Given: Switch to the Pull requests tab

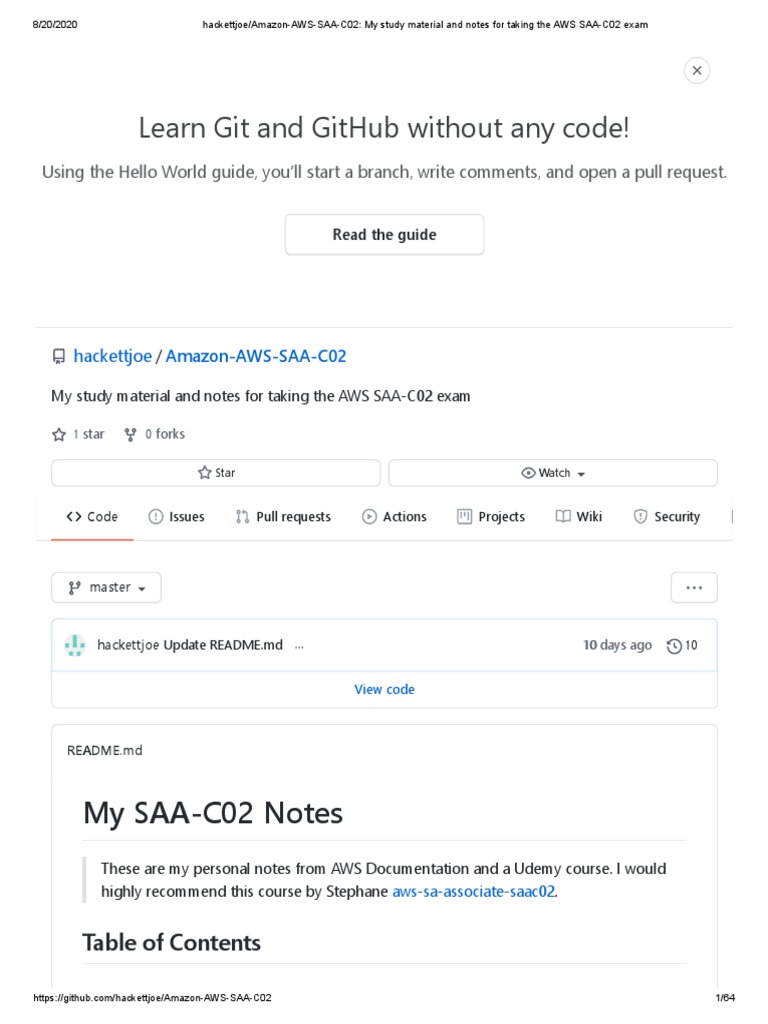Looking at the screenshot, I should pyautogui.click(x=283, y=517).
